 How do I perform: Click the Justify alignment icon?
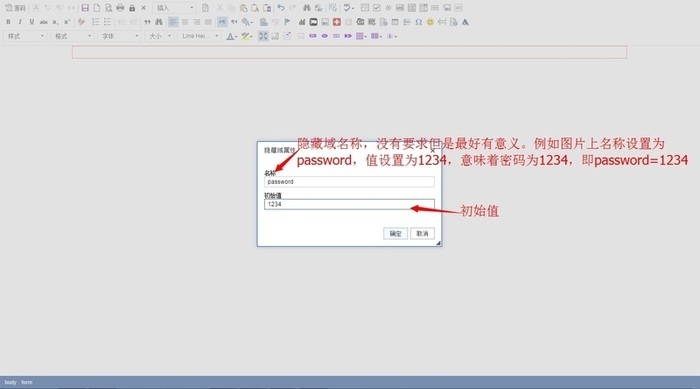point(208,22)
